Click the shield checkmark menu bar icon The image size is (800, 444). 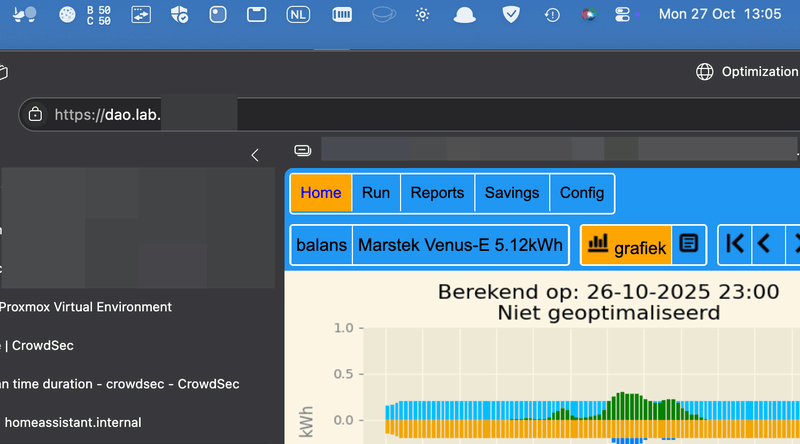[x=511, y=15]
